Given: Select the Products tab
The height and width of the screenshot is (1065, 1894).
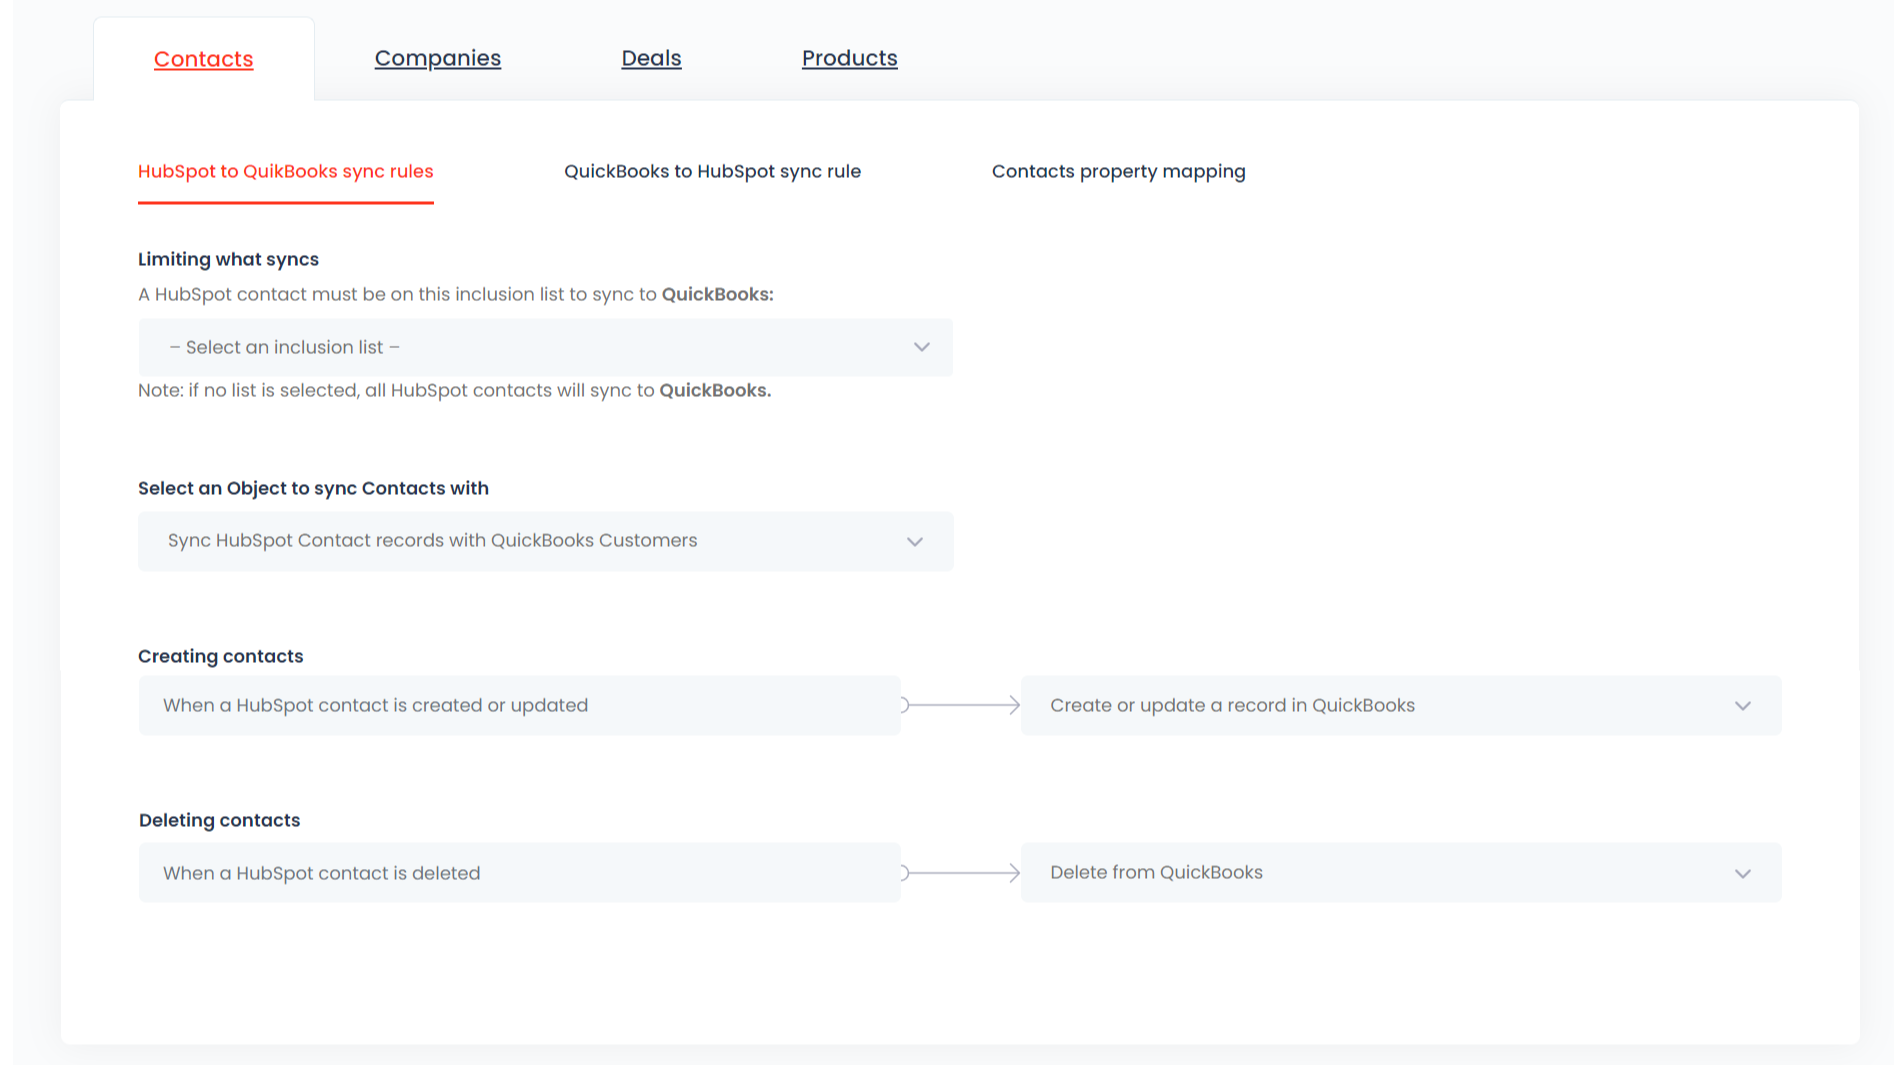Looking at the screenshot, I should [850, 58].
